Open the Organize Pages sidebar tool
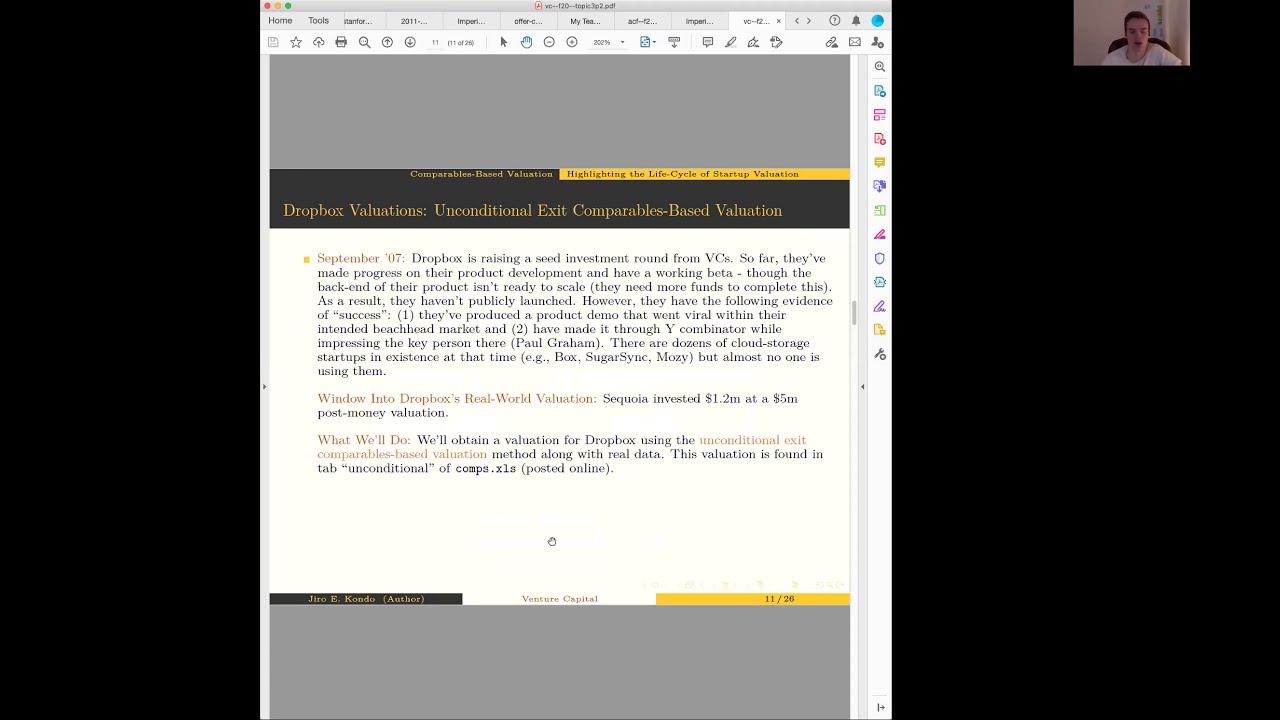The image size is (1280, 720). (x=880, y=115)
